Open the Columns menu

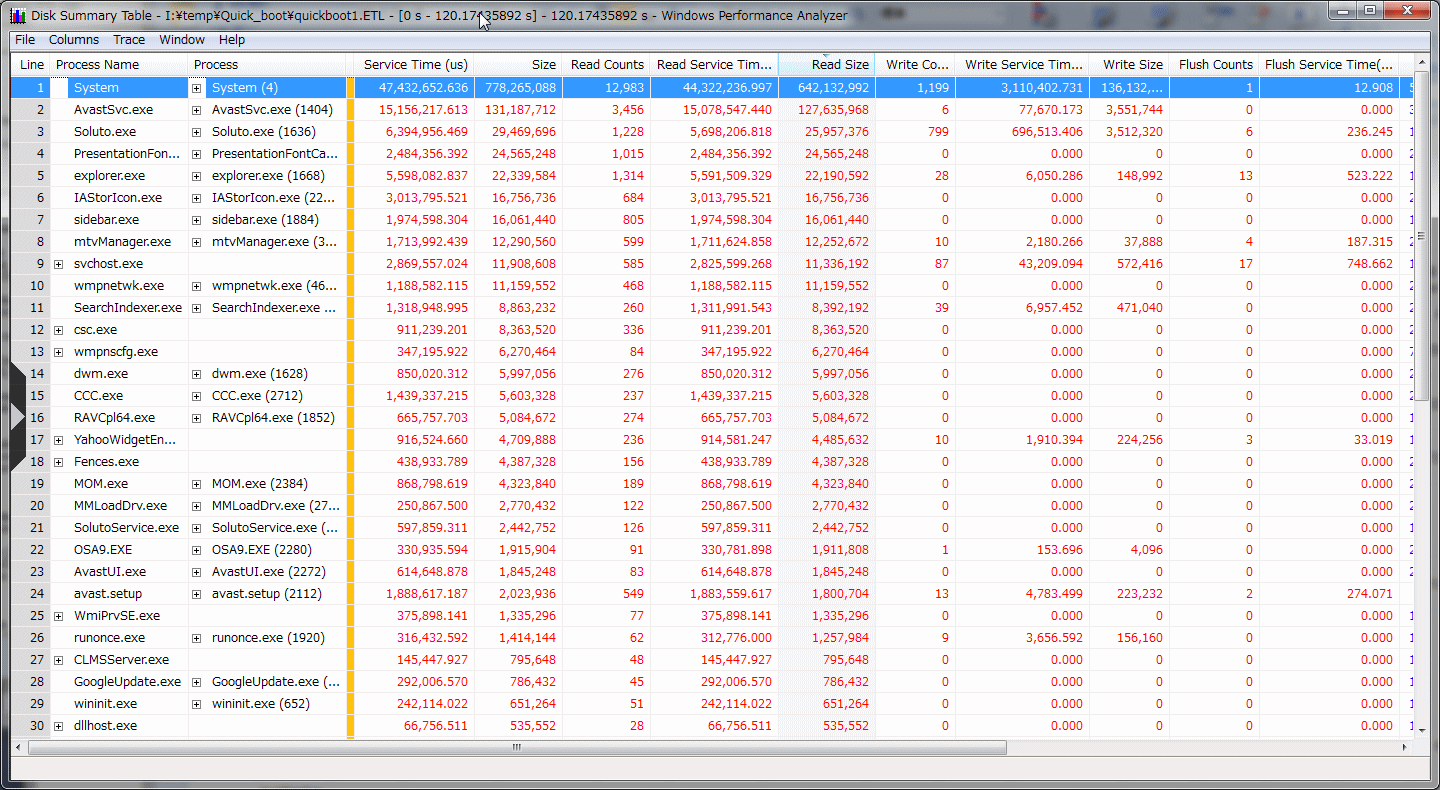tap(74, 40)
